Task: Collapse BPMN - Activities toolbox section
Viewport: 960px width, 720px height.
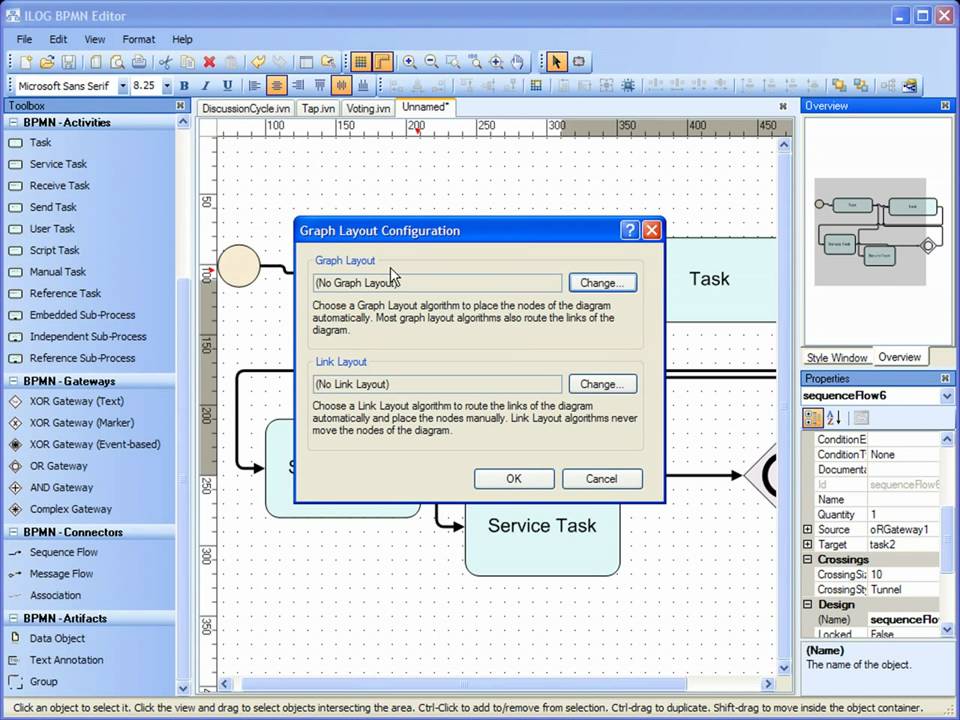Action: tap(12, 122)
